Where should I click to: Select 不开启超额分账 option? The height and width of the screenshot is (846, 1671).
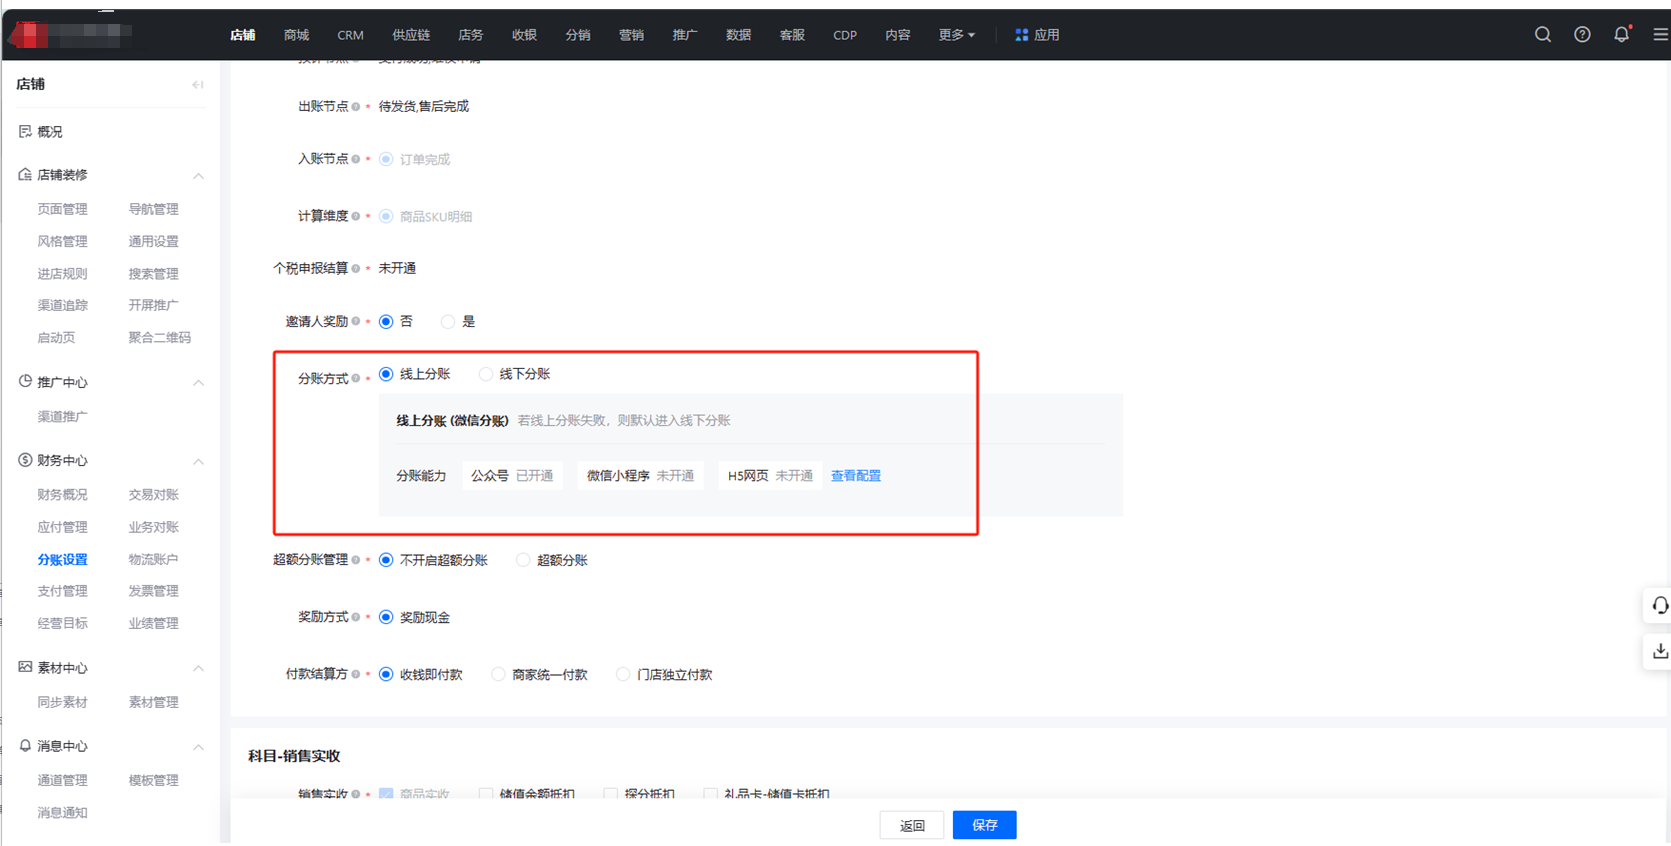(x=386, y=560)
